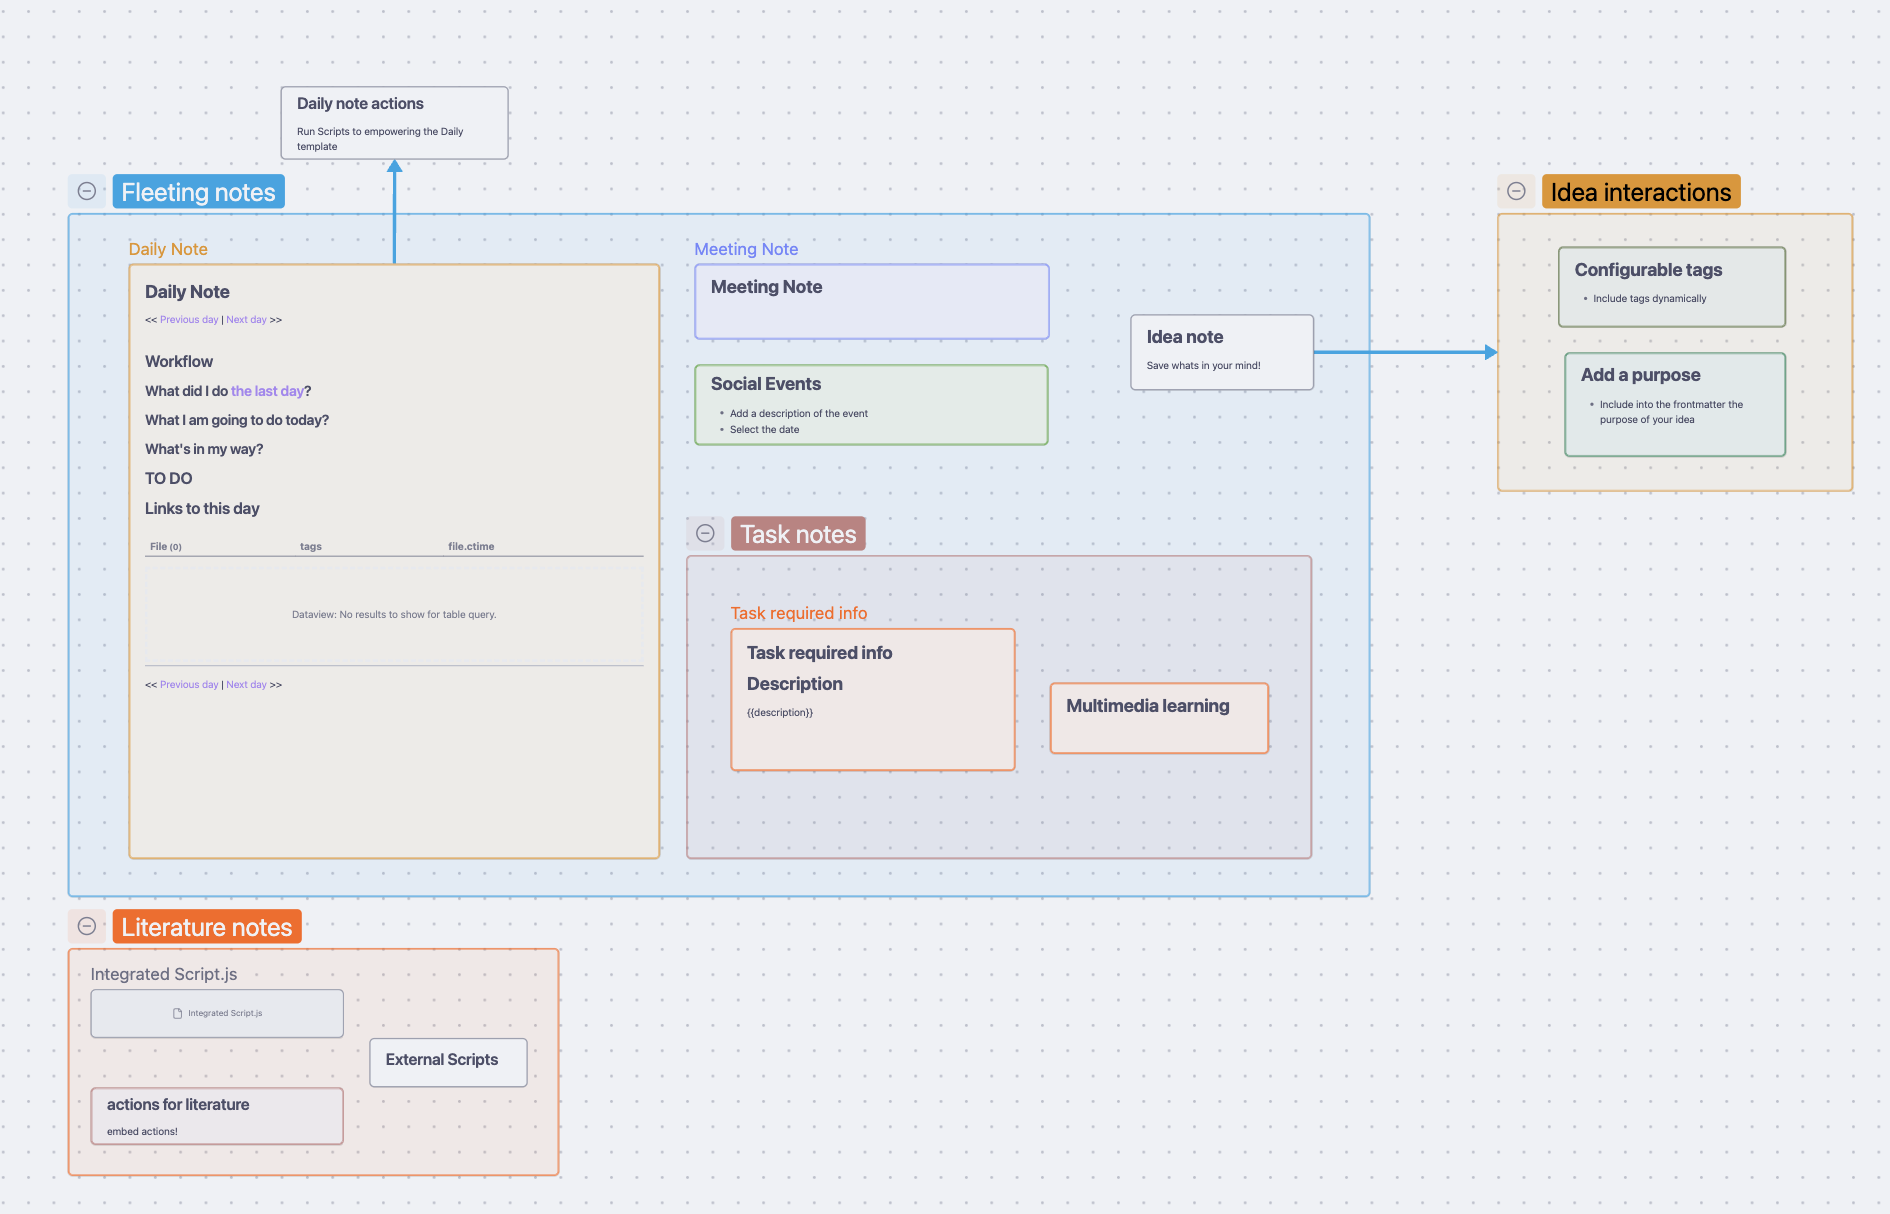Click 'Save whats in your mind!' text

[1203, 366]
